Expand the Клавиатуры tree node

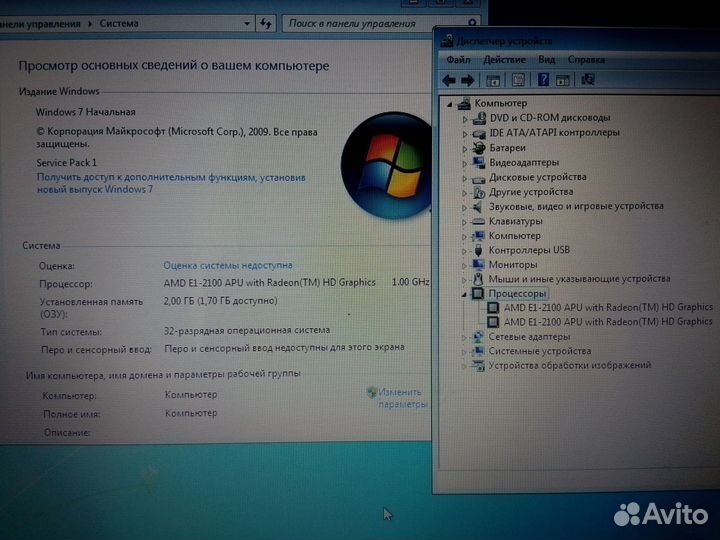point(464,222)
